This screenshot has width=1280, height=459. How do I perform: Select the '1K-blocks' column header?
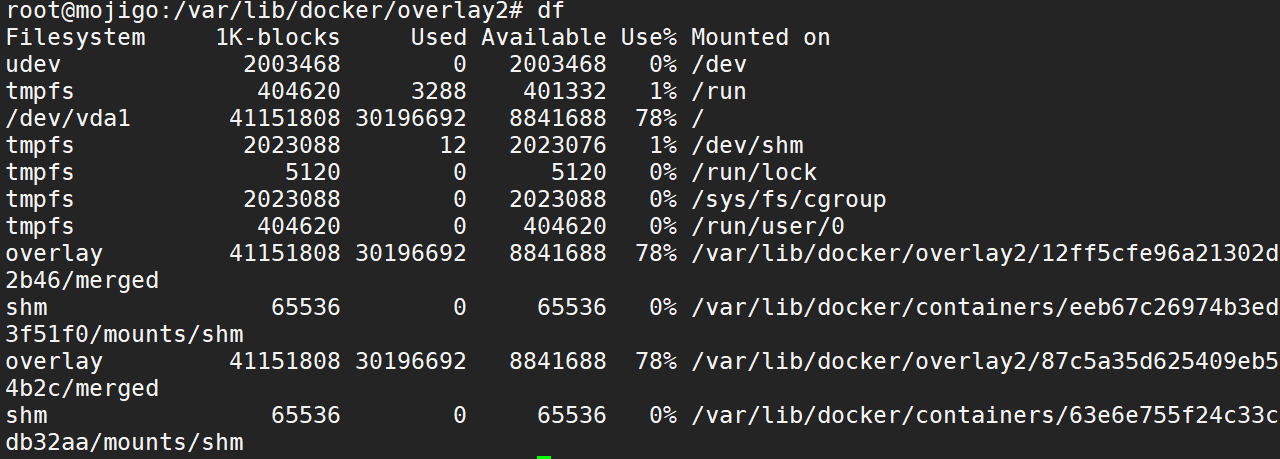[278, 38]
